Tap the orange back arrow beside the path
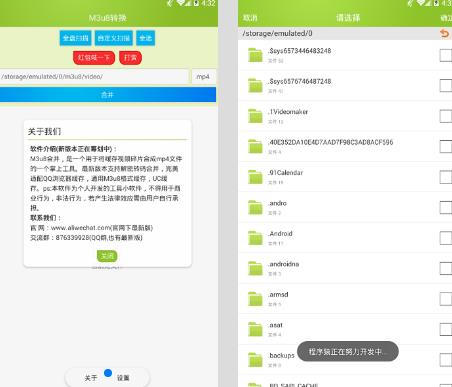The image size is (452, 387). (444, 33)
